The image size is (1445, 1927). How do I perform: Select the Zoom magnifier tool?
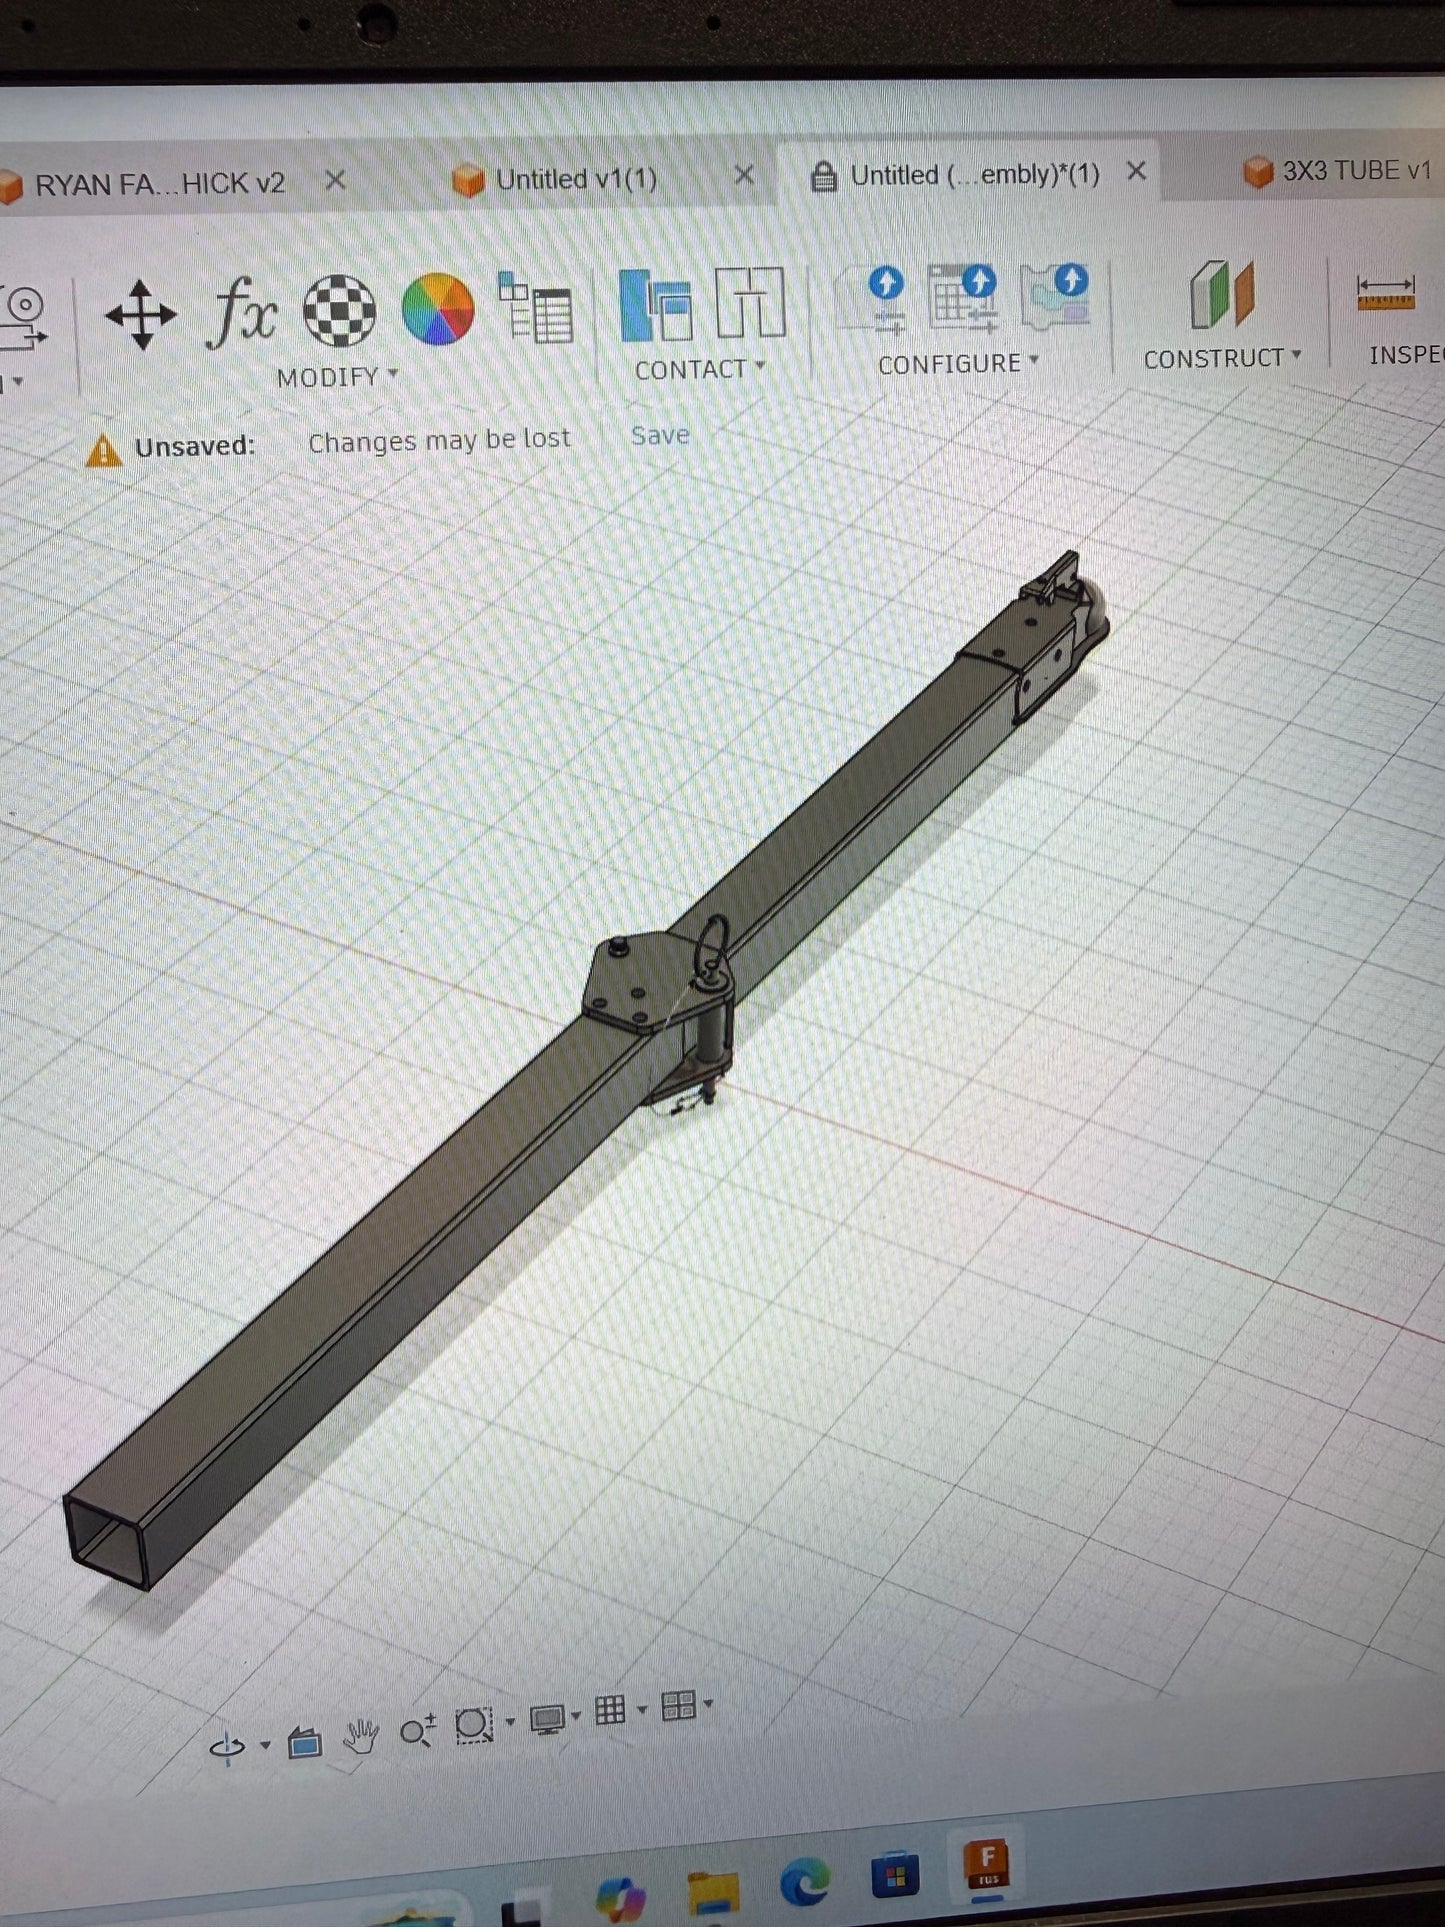[x=417, y=1731]
